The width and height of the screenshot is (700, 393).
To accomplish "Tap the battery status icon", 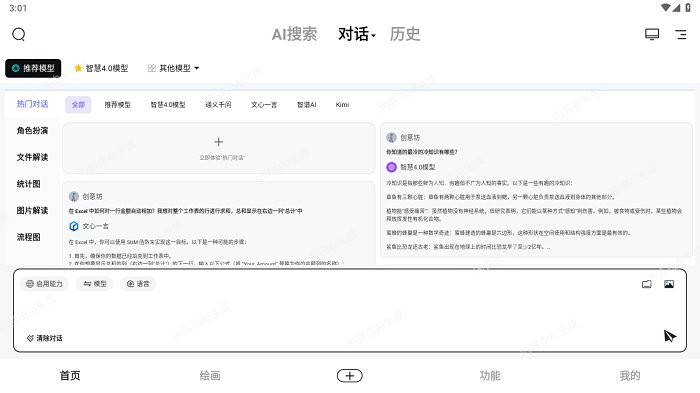I will (688, 8).
